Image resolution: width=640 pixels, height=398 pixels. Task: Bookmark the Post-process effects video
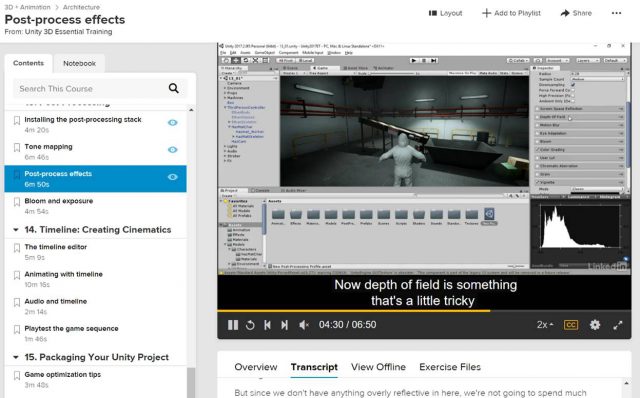tap(17, 174)
